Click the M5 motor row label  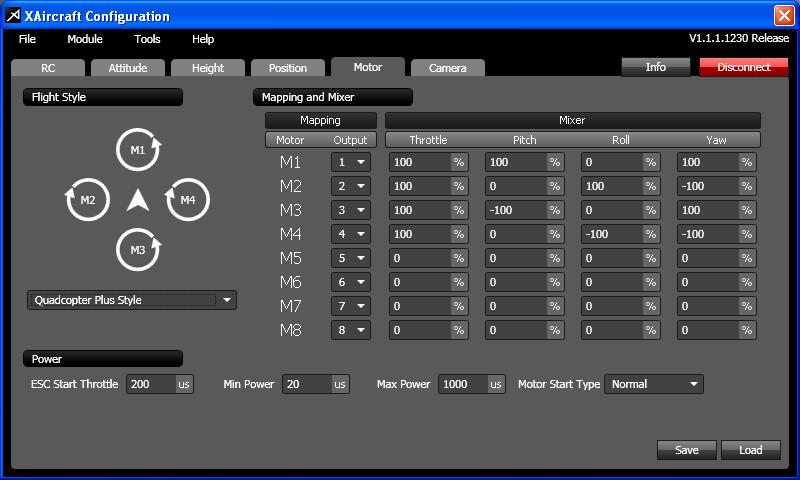(290, 258)
